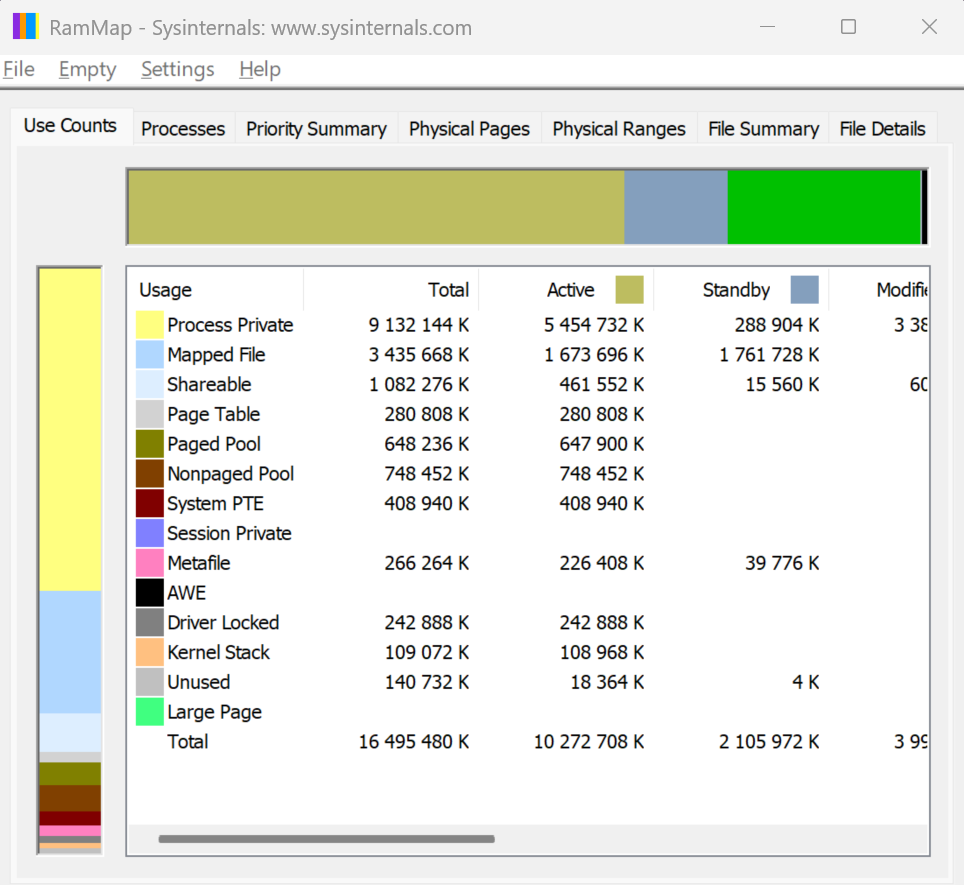Viewport: 964px width, 885px height.
Task: Click the Process Private total 9 132 144 K
Action: point(419,324)
